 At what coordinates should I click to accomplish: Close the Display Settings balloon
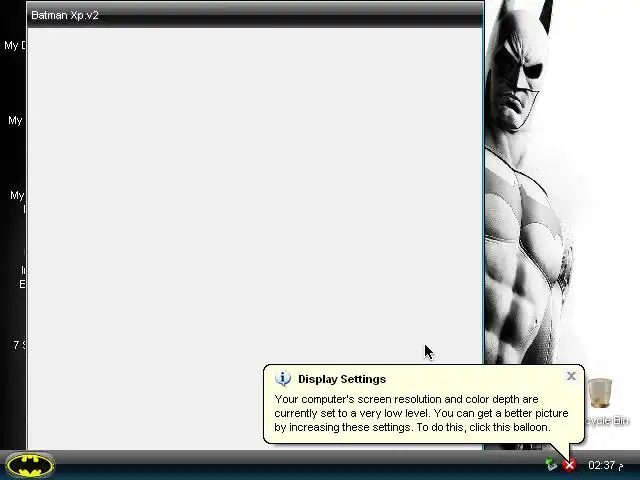(571, 376)
